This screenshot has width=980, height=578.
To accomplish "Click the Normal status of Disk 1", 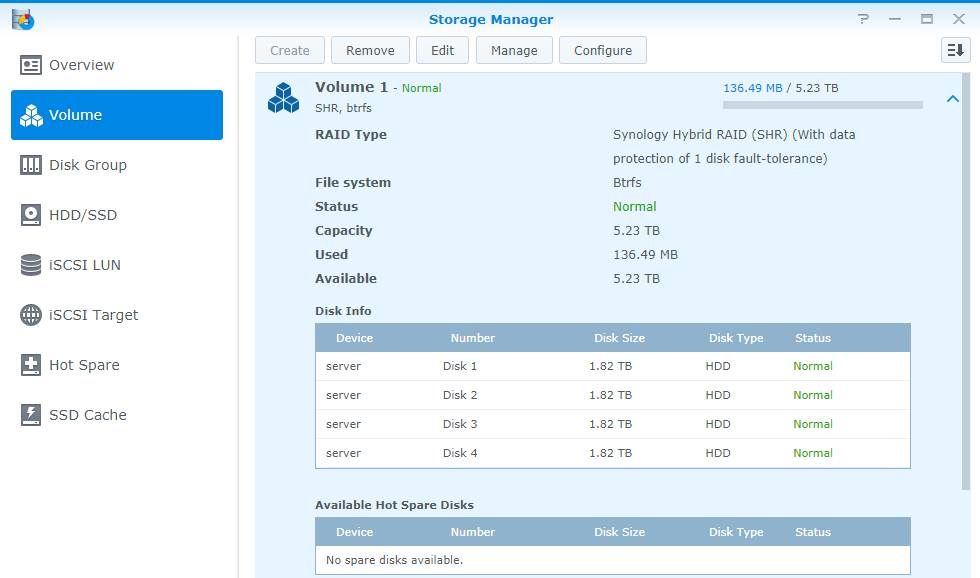I will [x=812, y=366].
